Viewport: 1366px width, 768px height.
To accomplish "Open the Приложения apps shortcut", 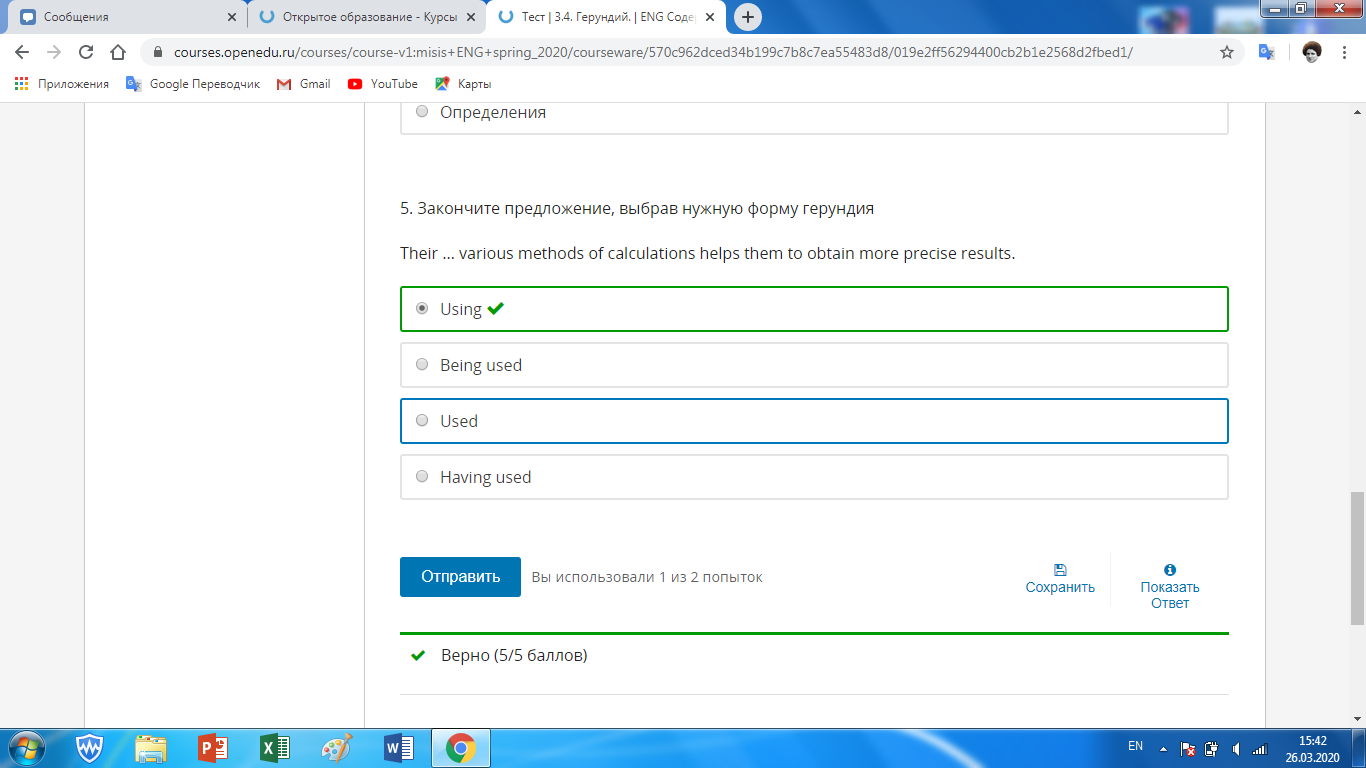I will click(x=62, y=84).
